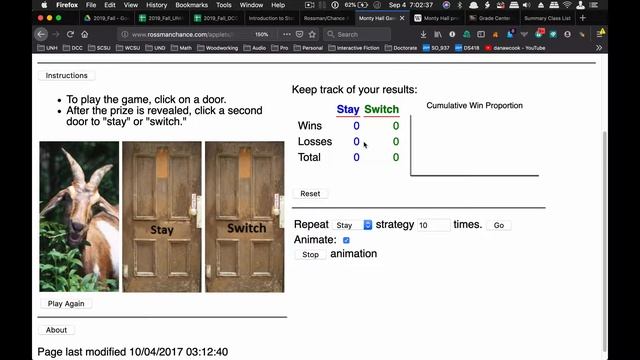The height and width of the screenshot is (360, 640).
Task: Reload the current page
Action: (70, 34)
